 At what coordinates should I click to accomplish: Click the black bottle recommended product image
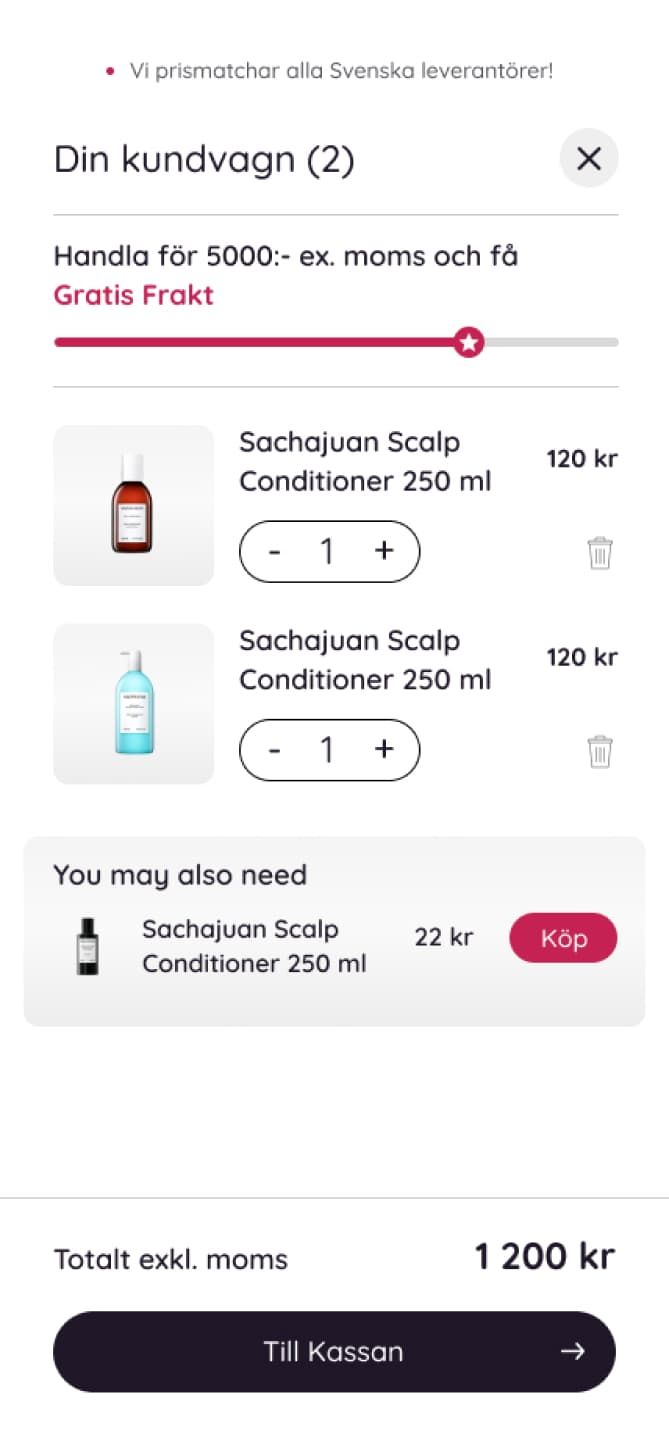pyautogui.click(x=88, y=946)
